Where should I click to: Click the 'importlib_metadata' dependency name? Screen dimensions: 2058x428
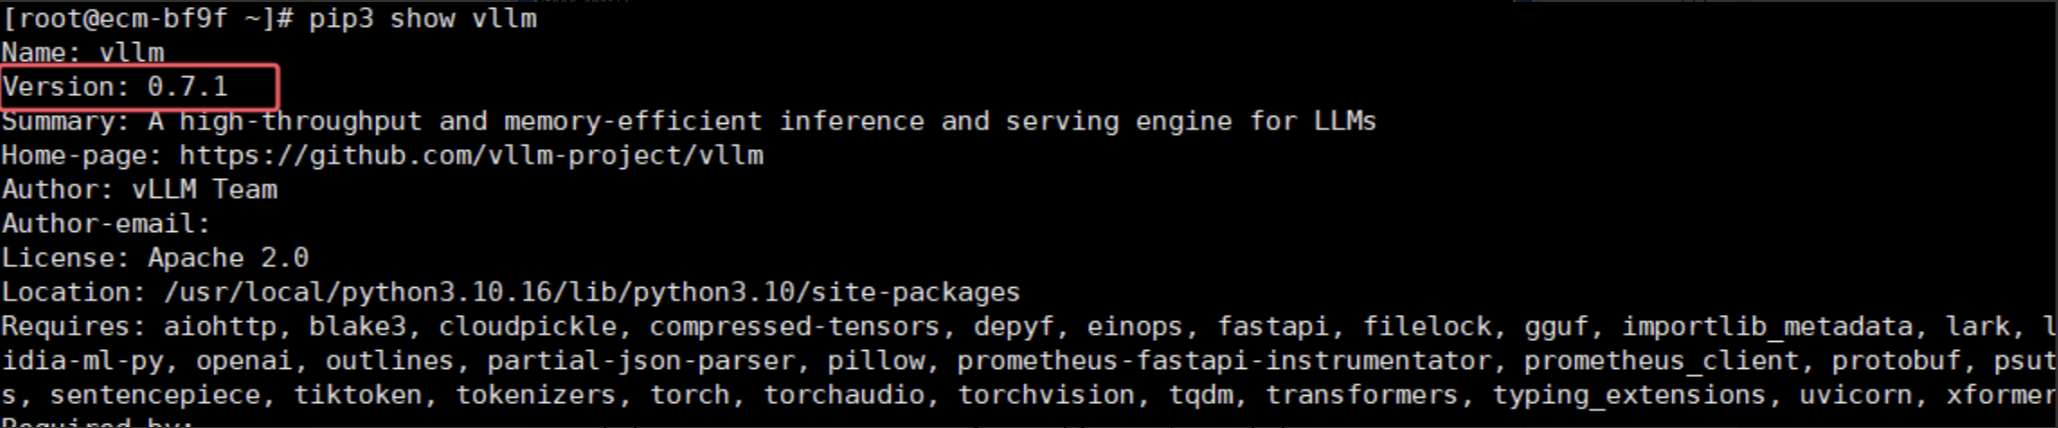pos(1767,327)
